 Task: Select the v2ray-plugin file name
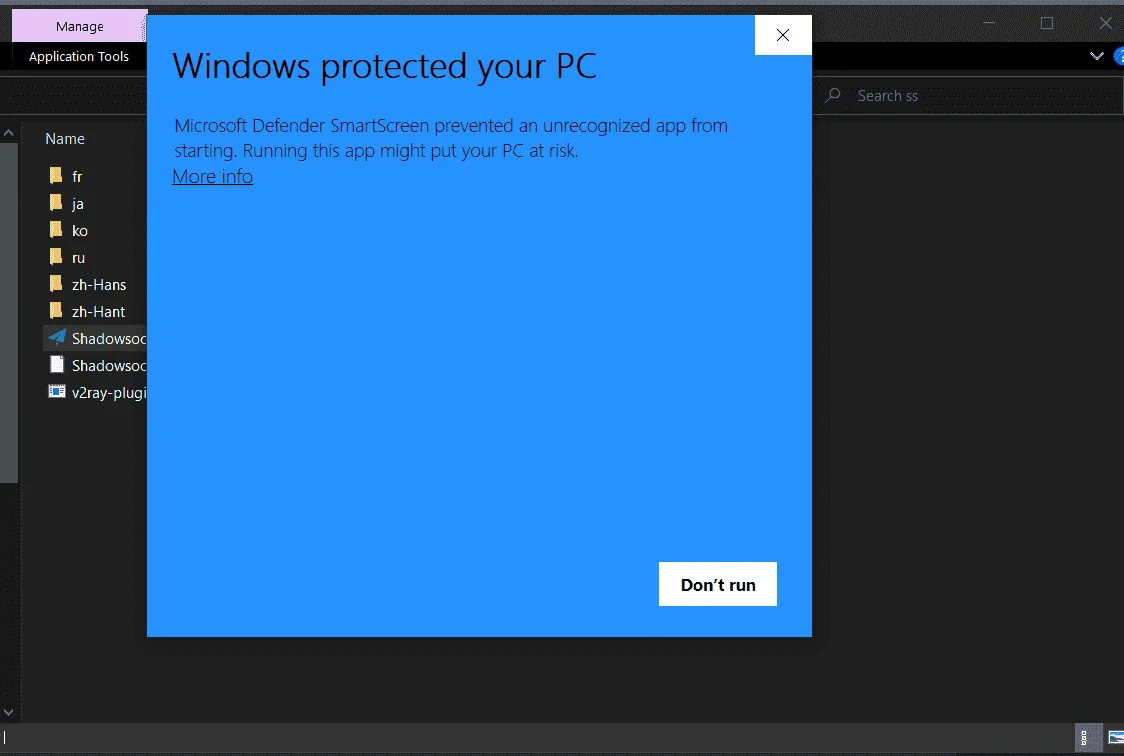click(x=109, y=393)
